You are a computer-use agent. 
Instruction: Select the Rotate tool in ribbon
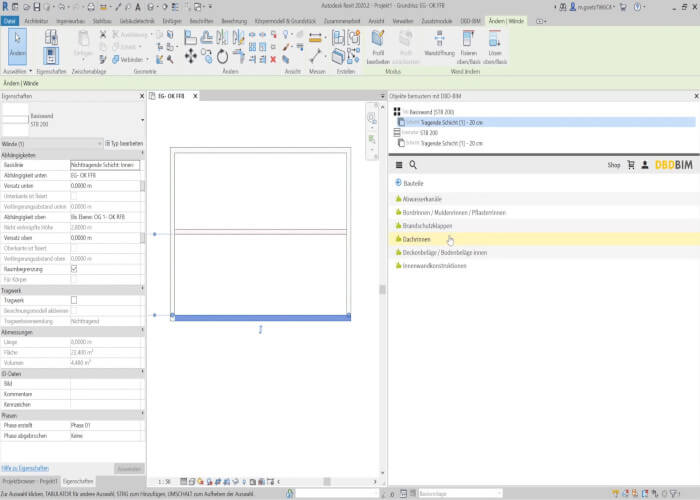click(x=222, y=57)
